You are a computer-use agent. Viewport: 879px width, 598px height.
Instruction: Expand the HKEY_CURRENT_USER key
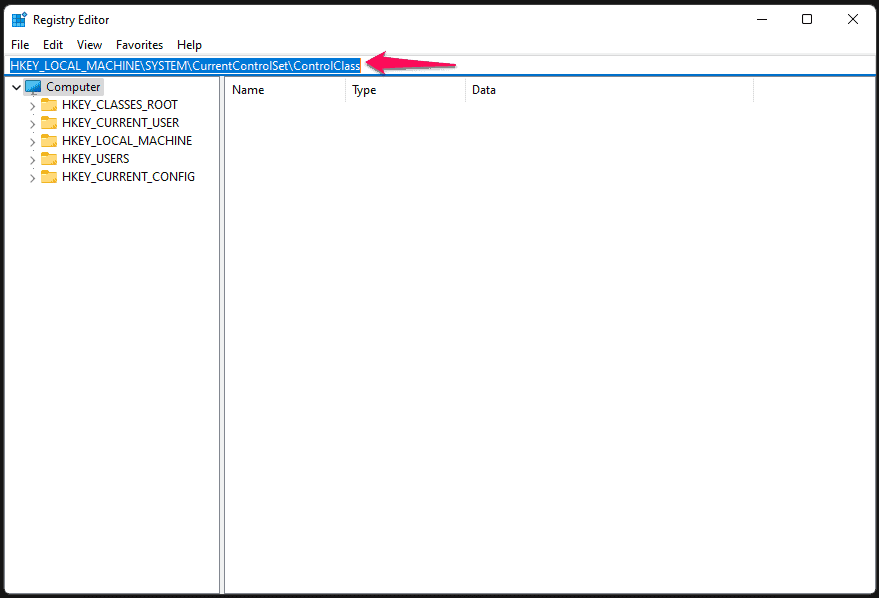coord(33,123)
